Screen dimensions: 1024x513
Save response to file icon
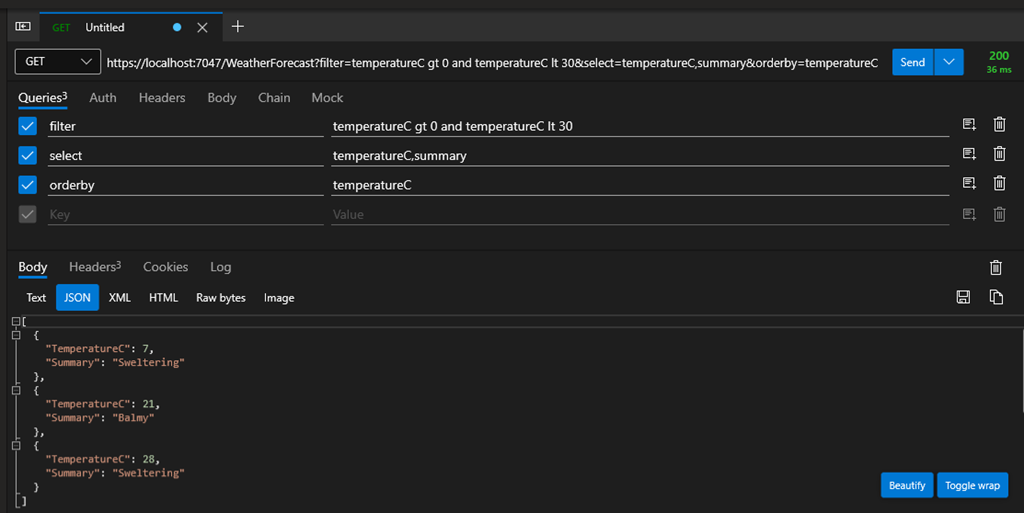coord(964,297)
